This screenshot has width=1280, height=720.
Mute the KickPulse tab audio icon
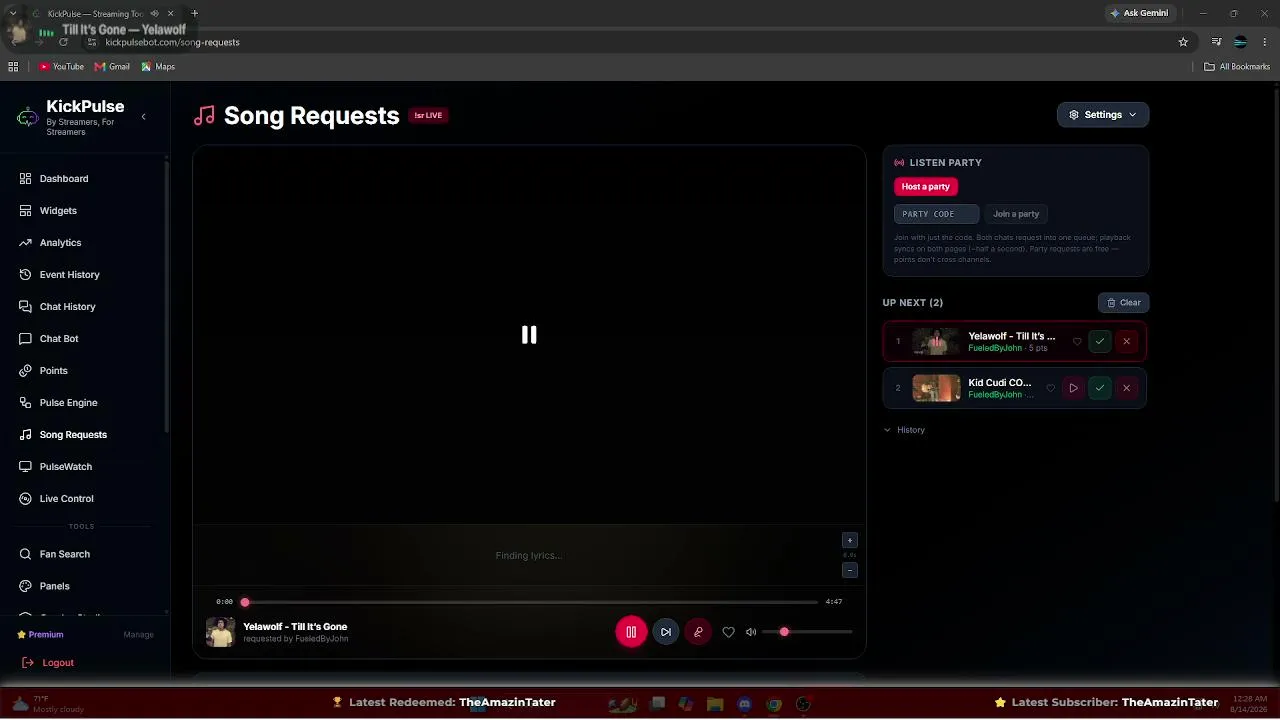click(x=154, y=13)
